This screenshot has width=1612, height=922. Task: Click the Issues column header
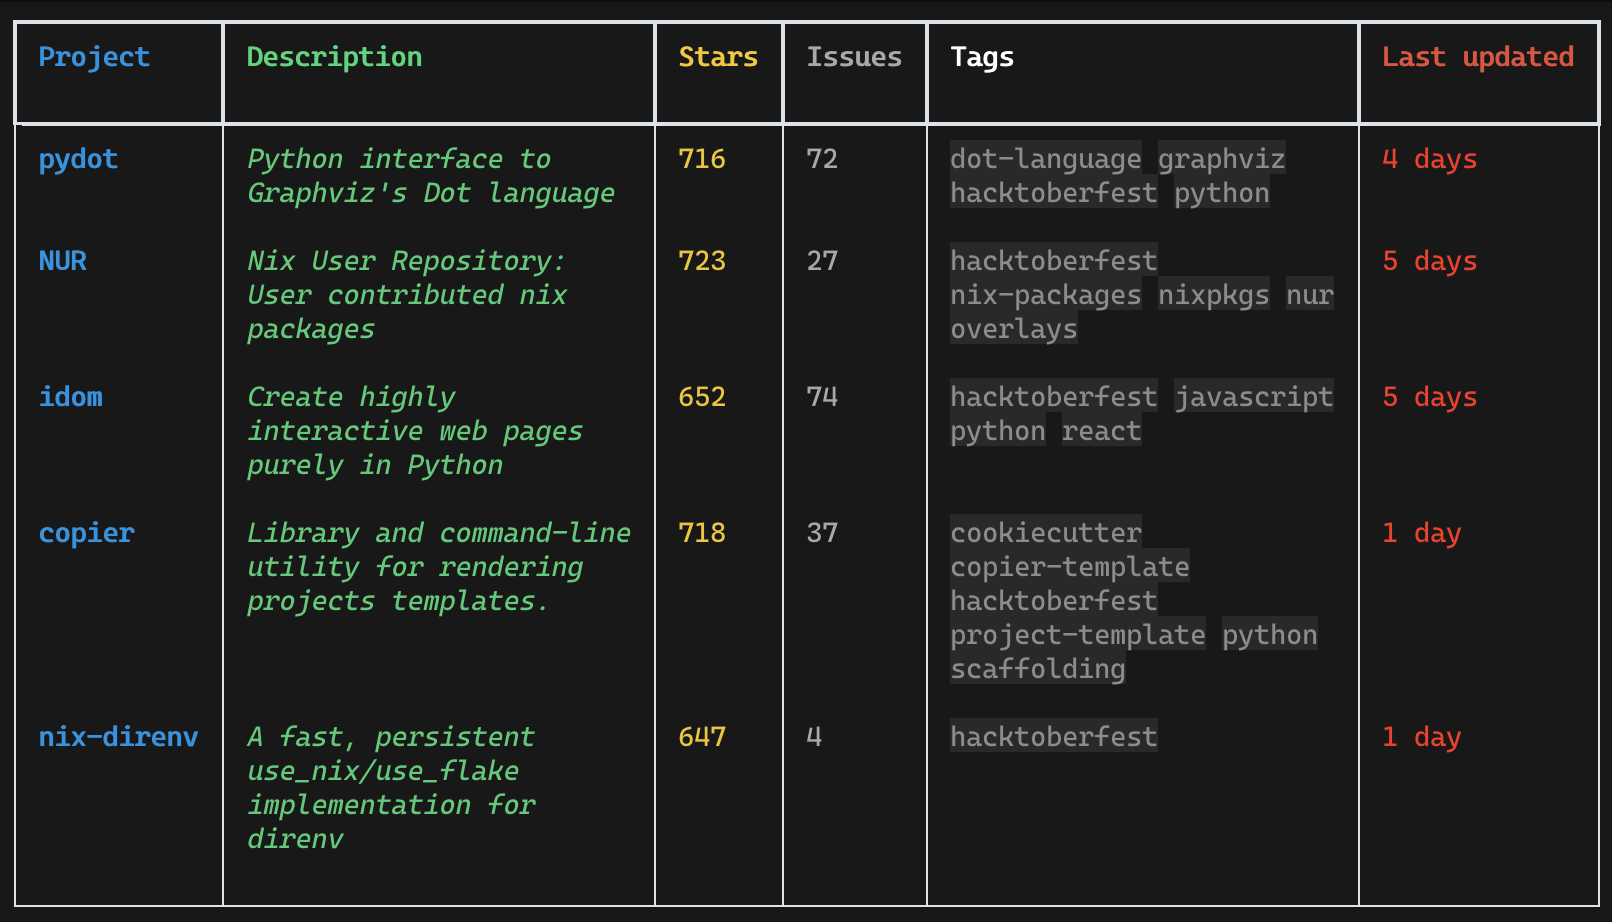point(854,57)
